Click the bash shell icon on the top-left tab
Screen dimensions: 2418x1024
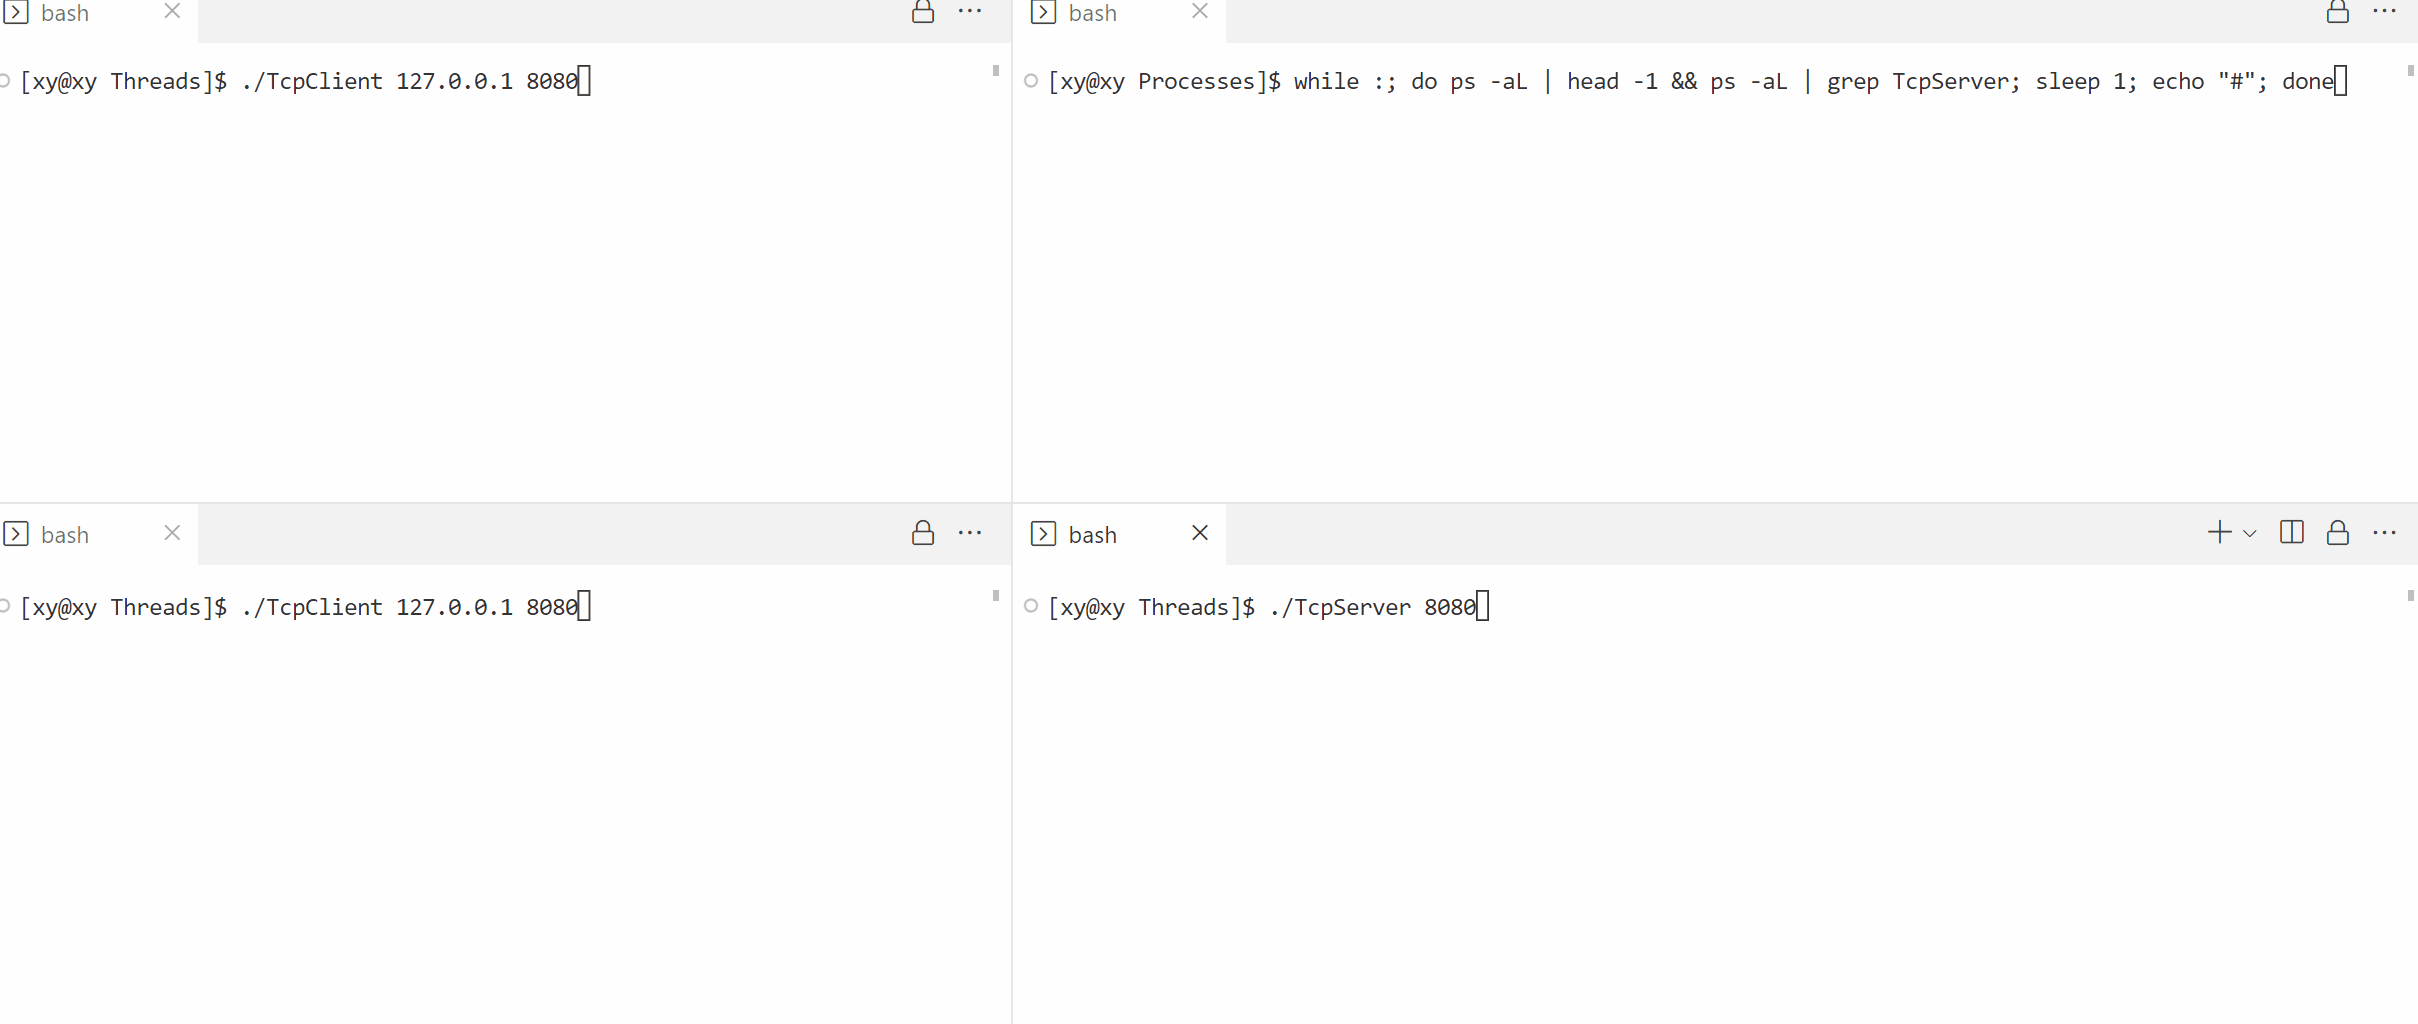pyautogui.click(x=15, y=13)
